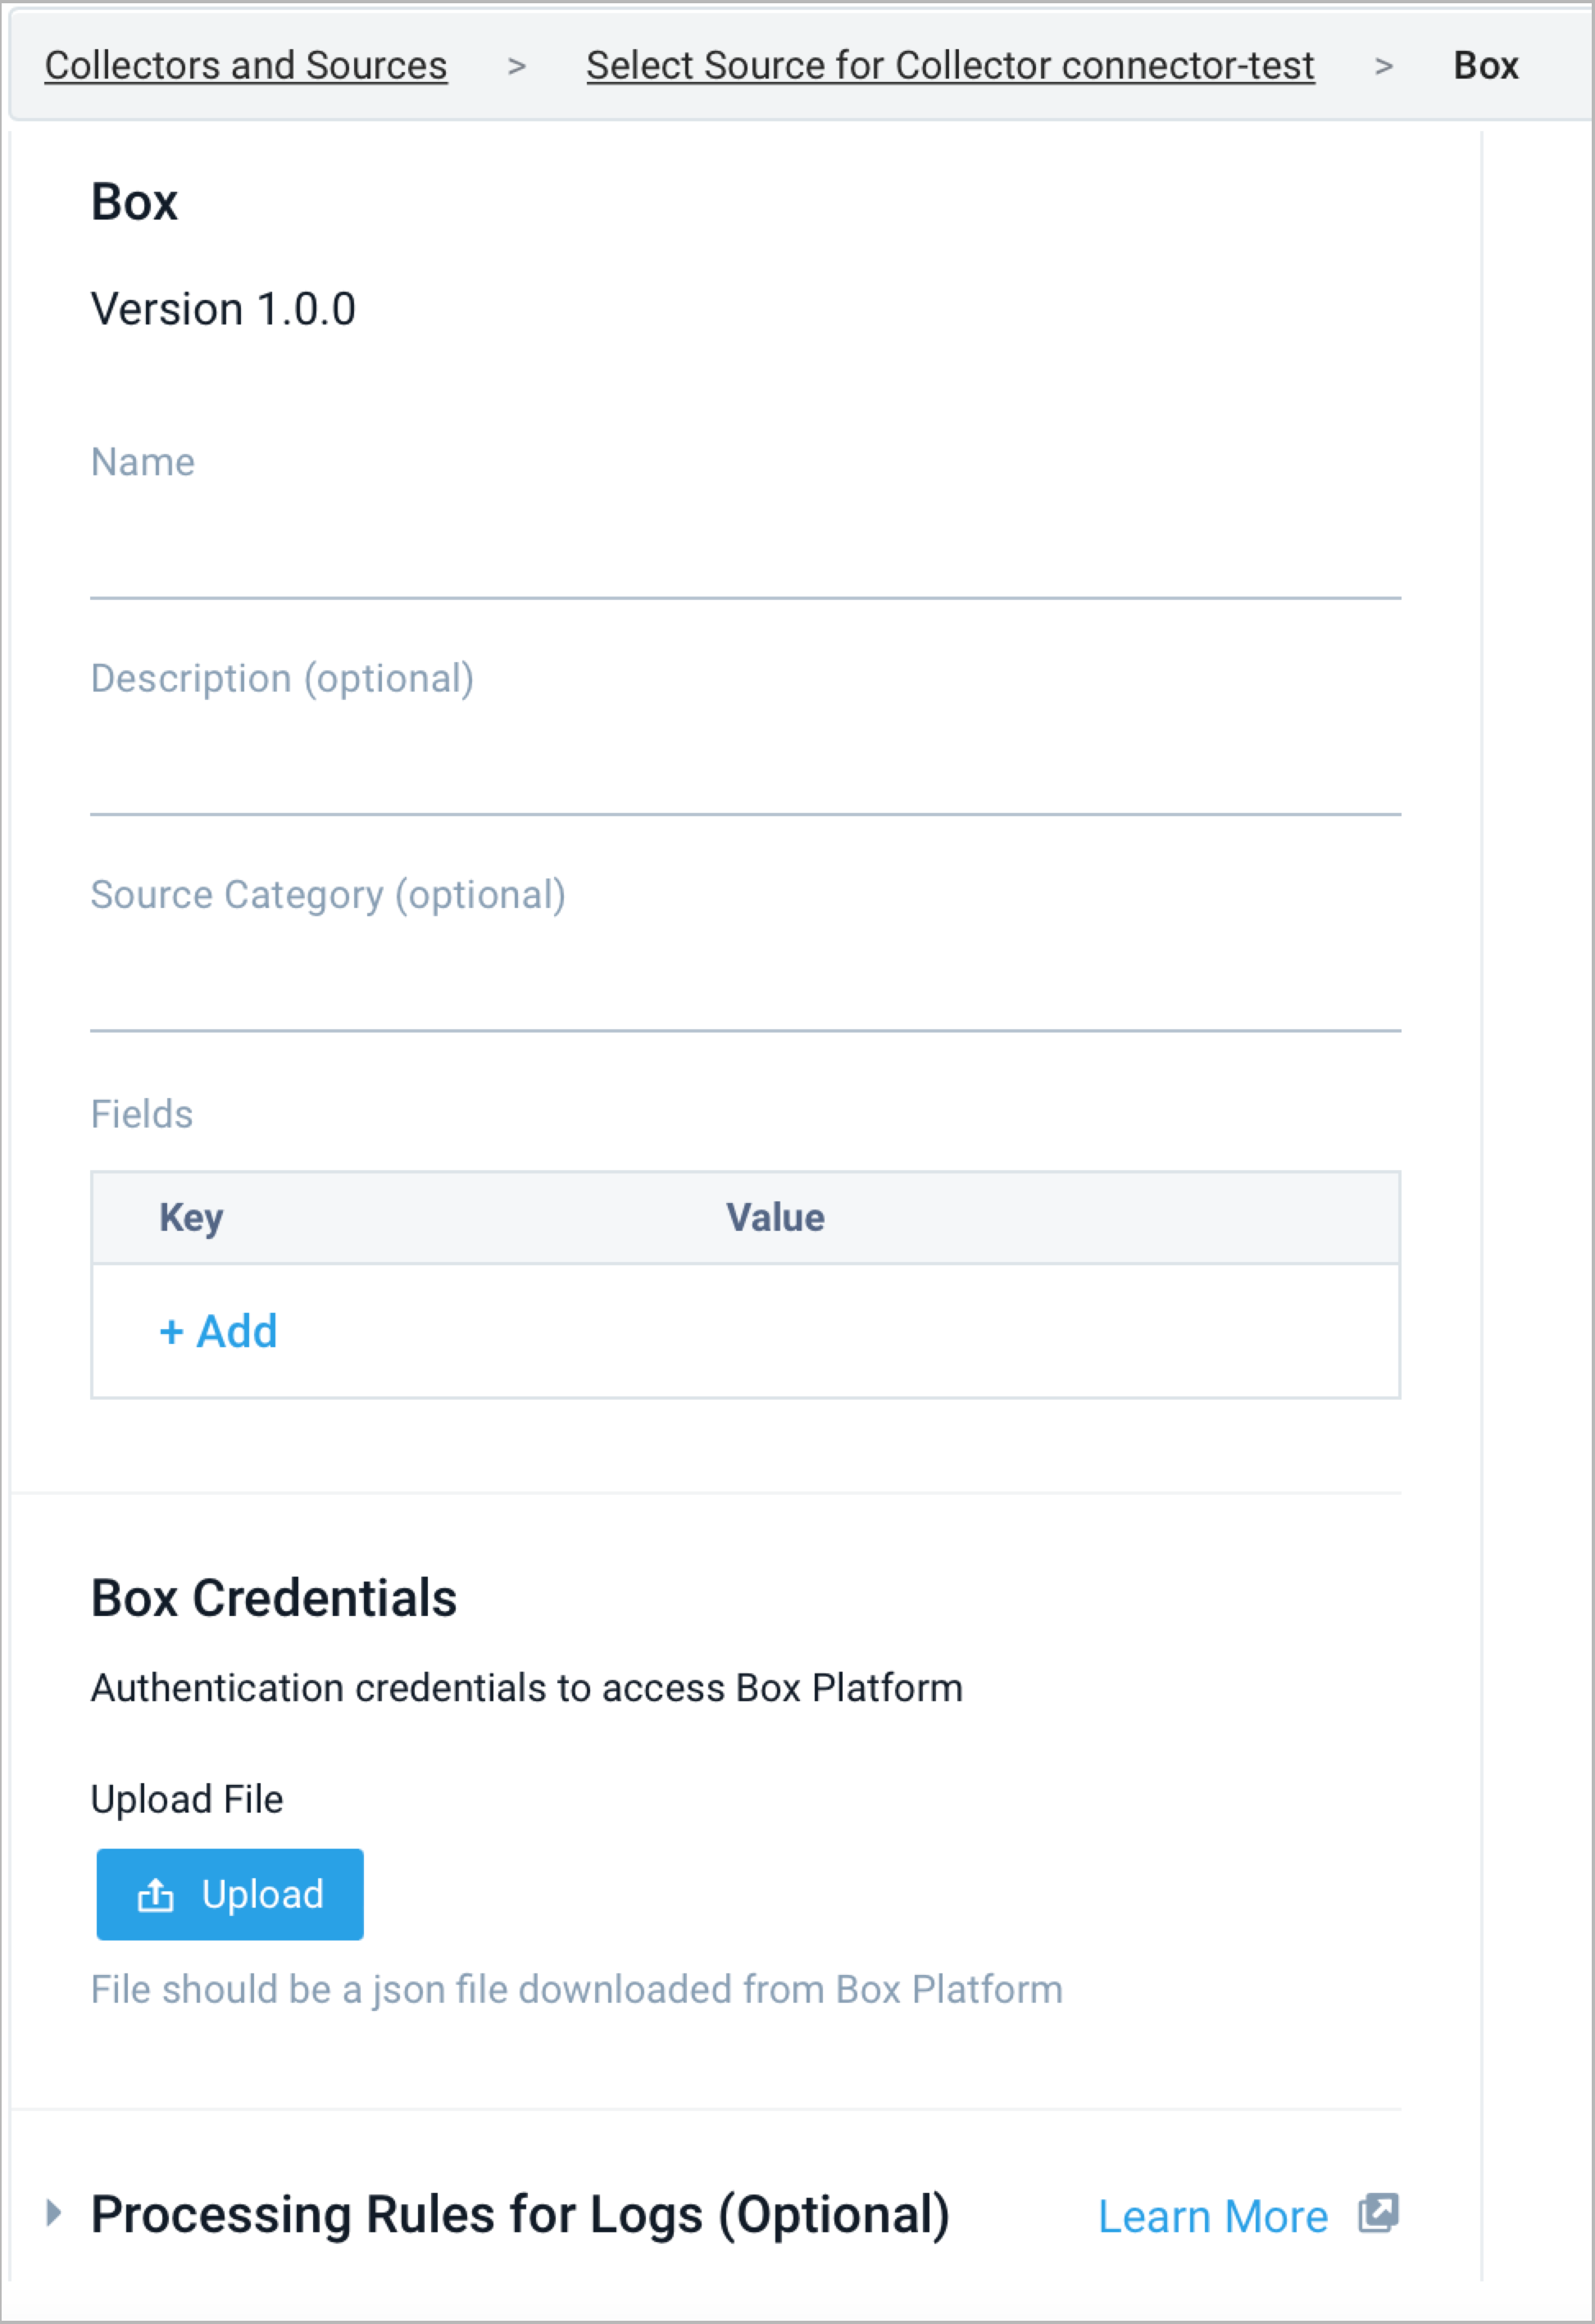Open Select Source for Collector connector-test
The image size is (1595, 2324).
coord(950,65)
